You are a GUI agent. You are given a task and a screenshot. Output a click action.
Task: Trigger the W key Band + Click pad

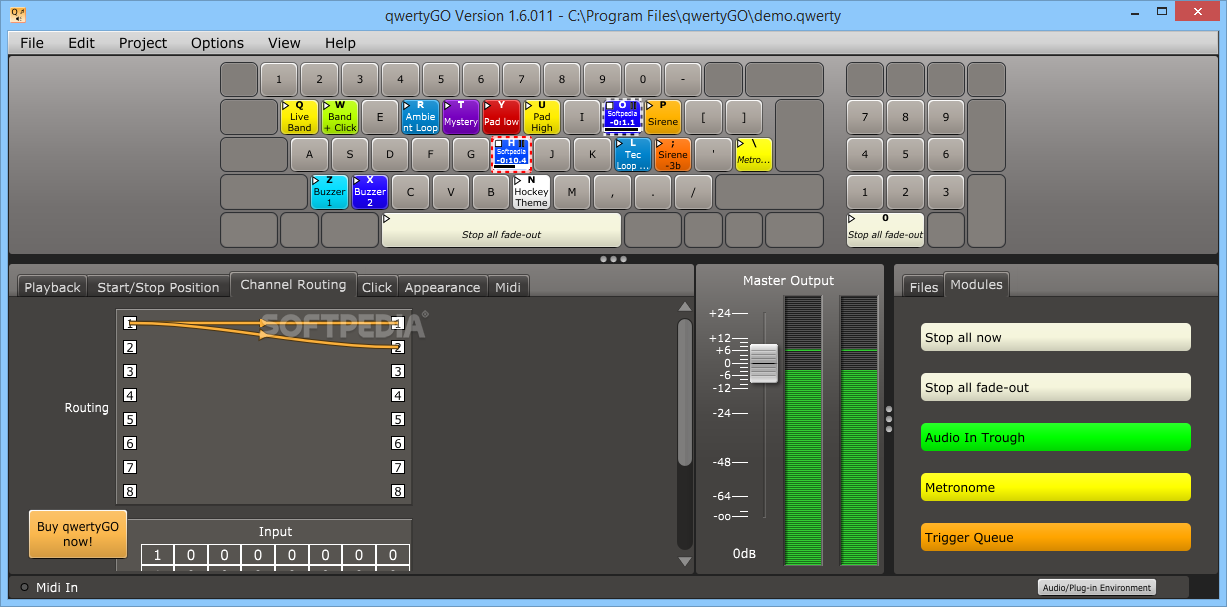pos(340,117)
